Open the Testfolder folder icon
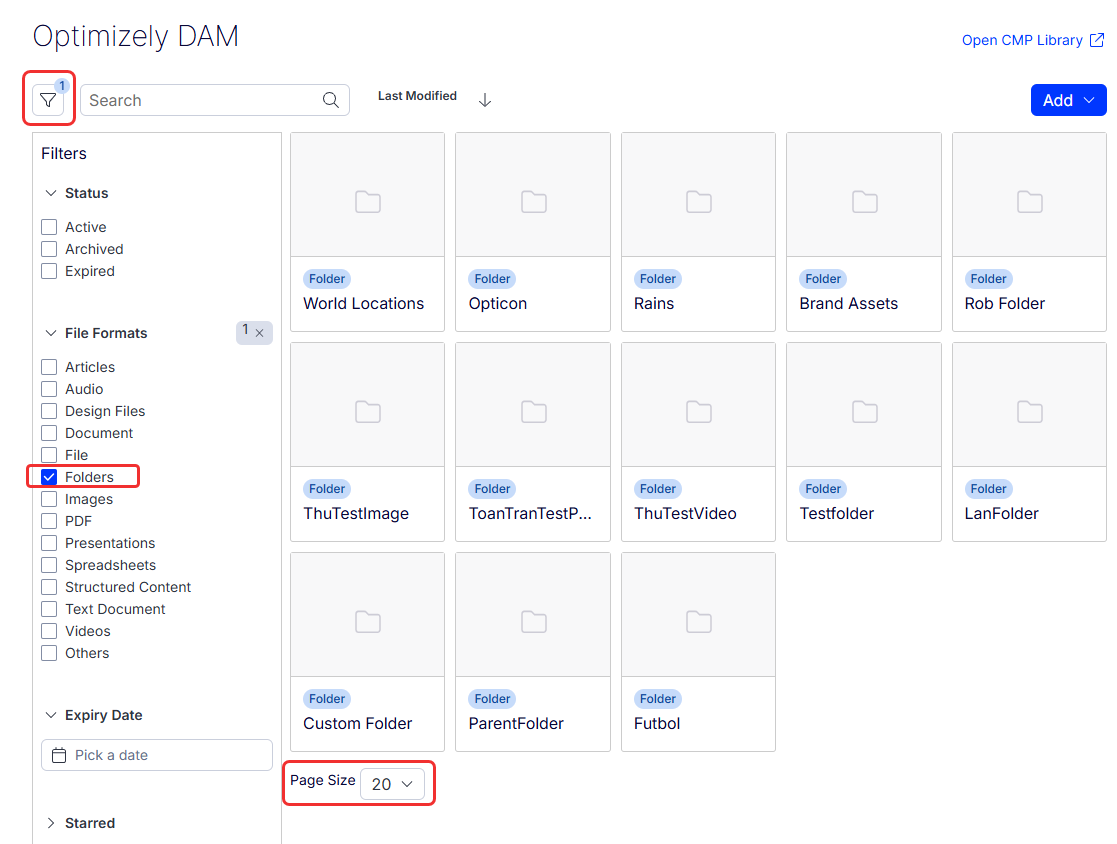The width and height of the screenshot is (1117, 844). (865, 412)
